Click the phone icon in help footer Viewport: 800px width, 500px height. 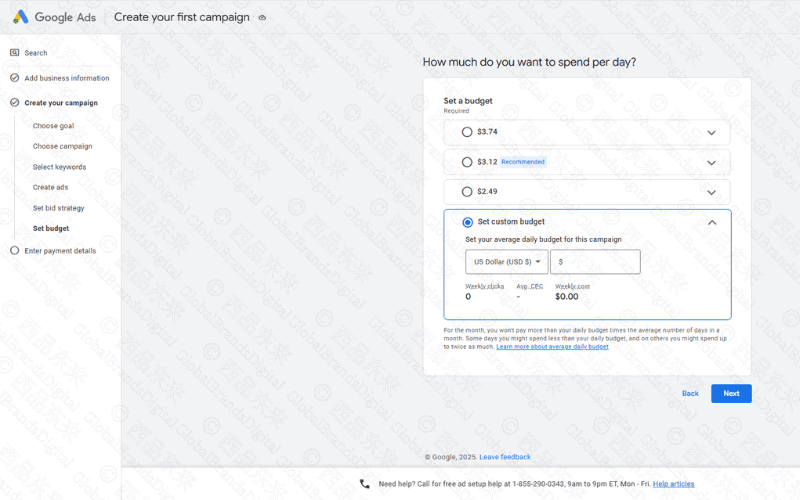(365, 484)
